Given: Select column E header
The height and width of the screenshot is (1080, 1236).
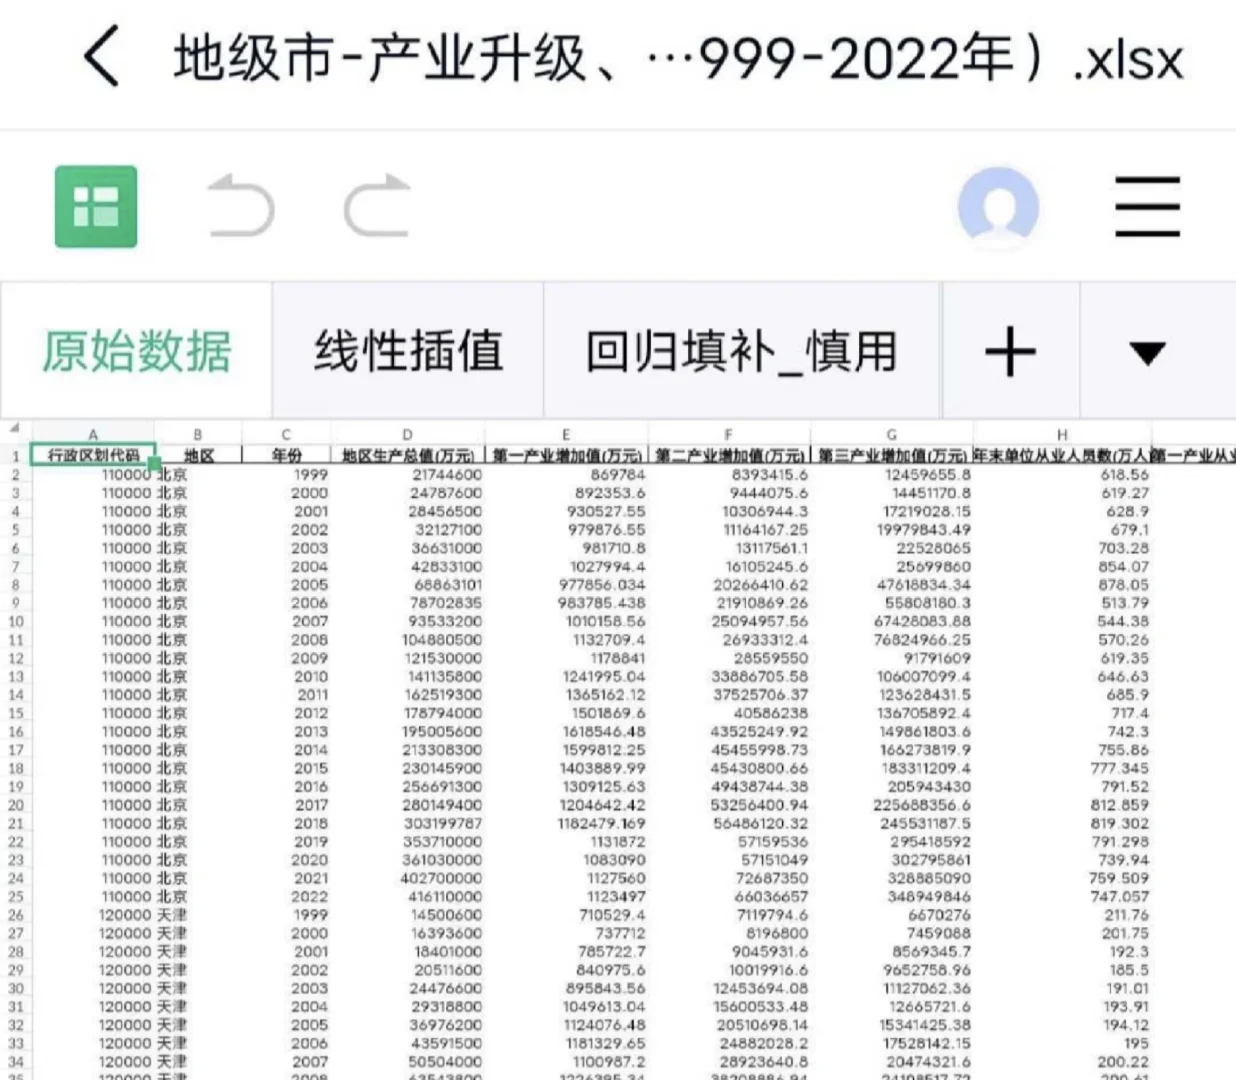Looking at the screenshot, I should pos(566,434).
